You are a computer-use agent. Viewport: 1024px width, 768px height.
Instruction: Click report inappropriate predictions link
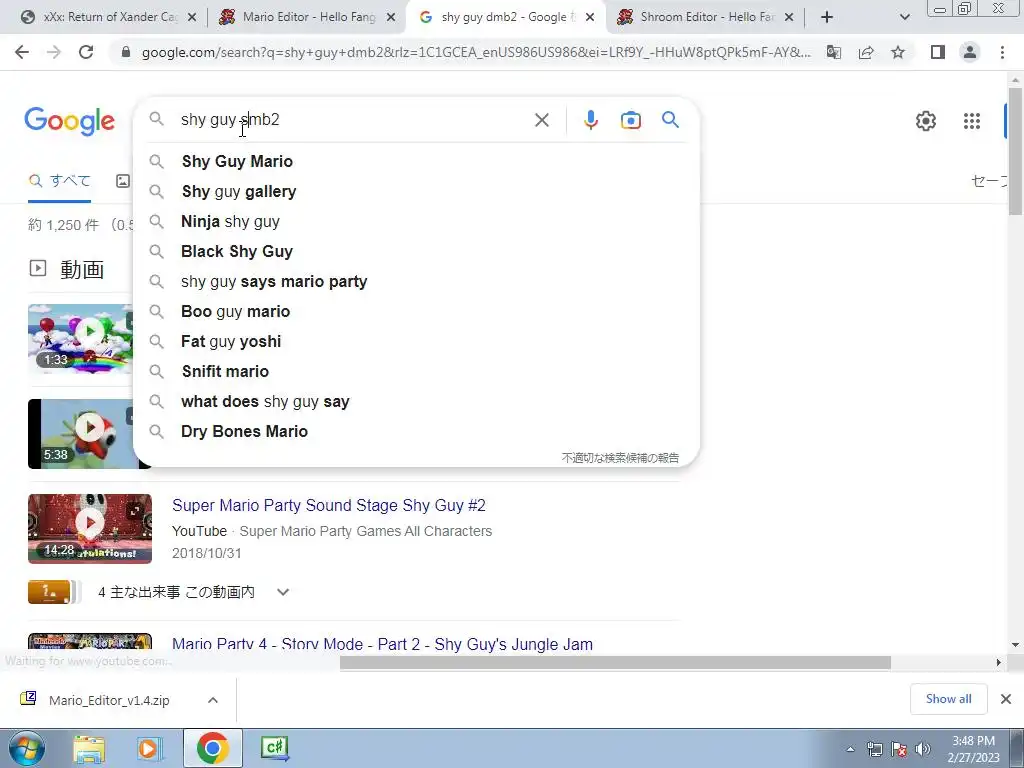tap(620, 458)
